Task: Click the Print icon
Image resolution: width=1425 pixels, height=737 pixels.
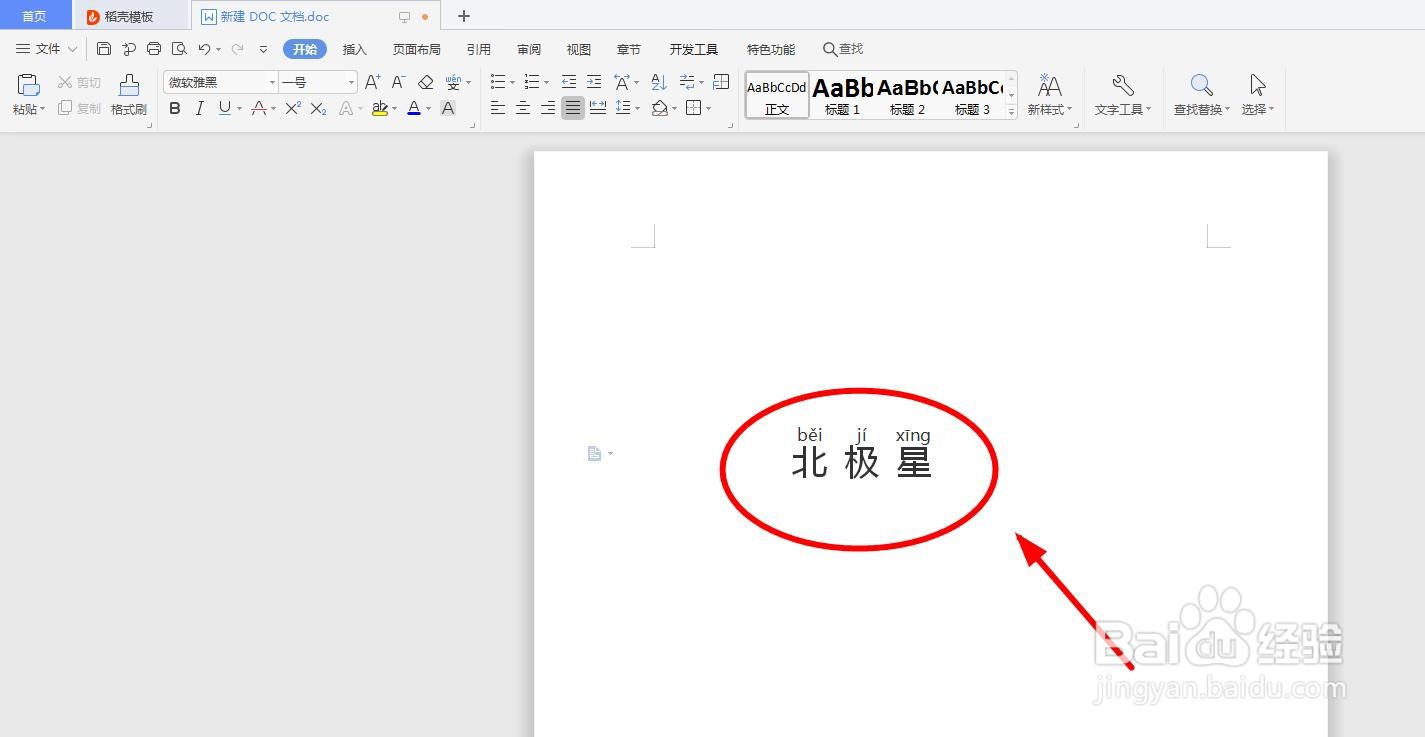Action: [x=154, y=49]
